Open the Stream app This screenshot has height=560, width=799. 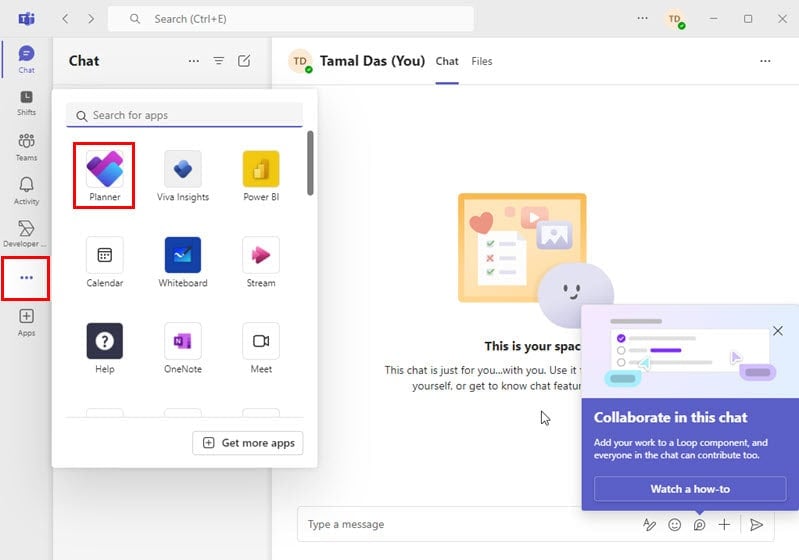coord(261,262)
